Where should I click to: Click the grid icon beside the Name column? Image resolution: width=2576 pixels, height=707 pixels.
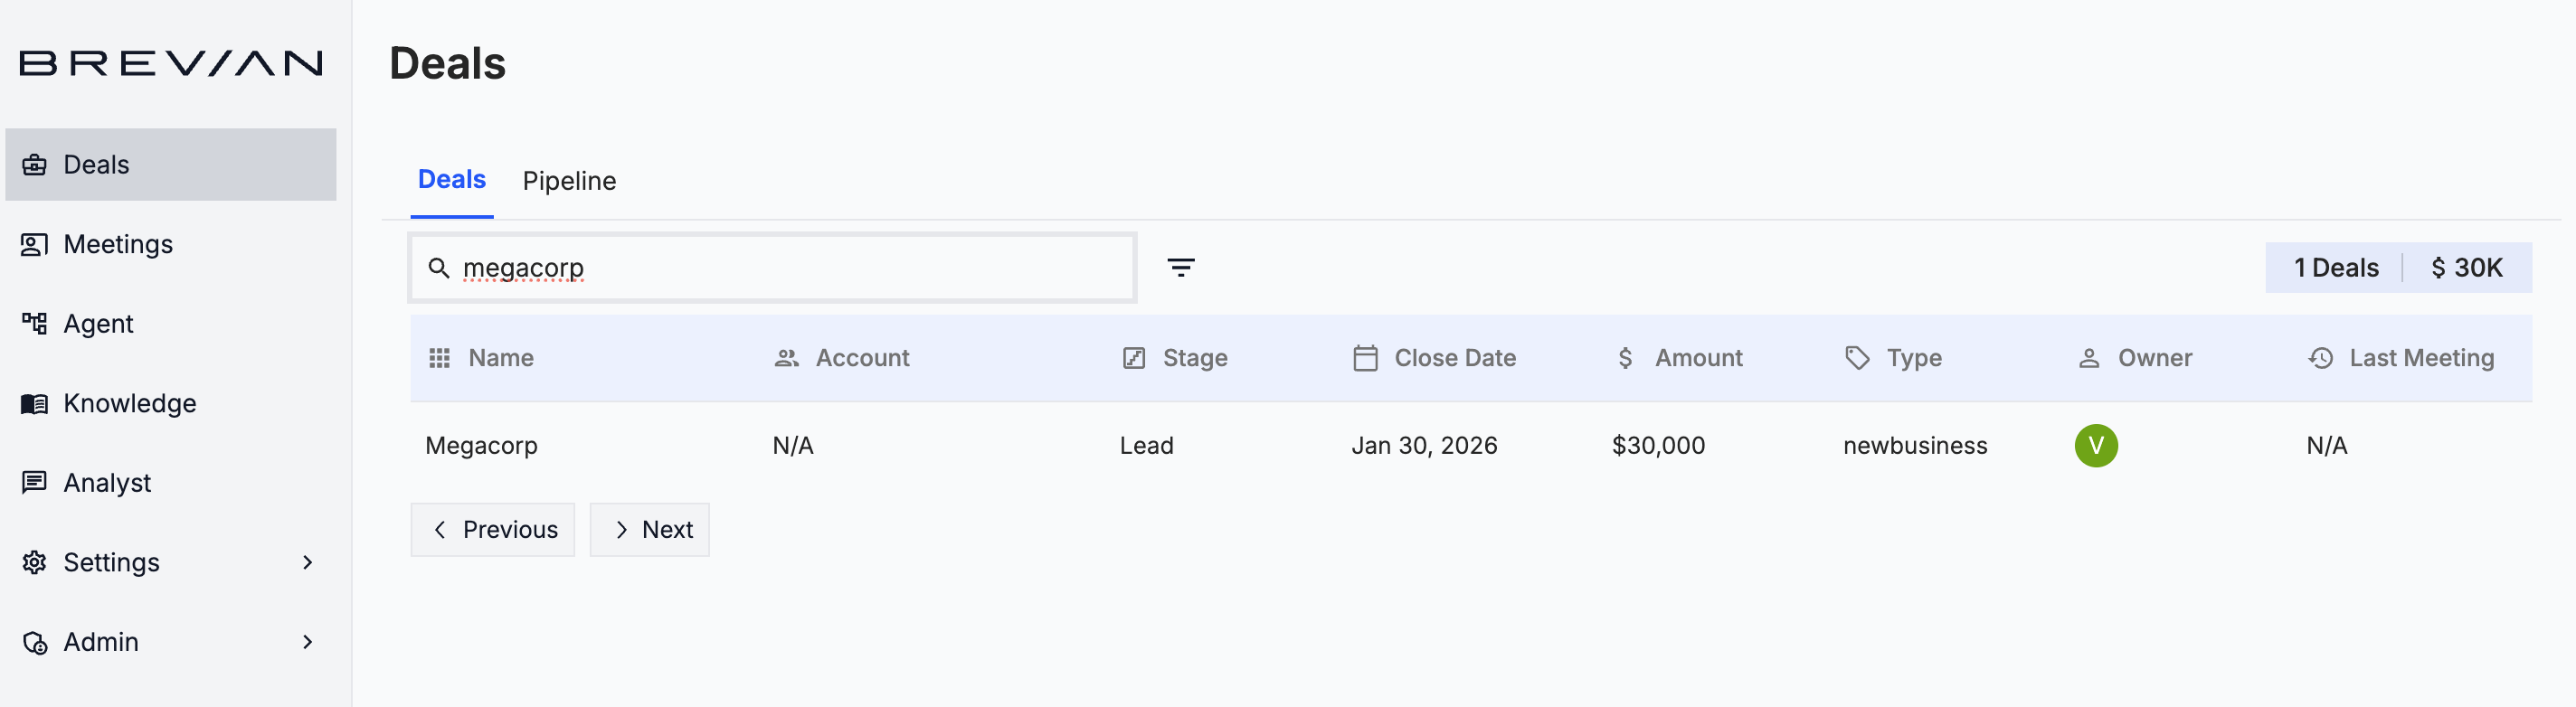(x=439, y=357)
